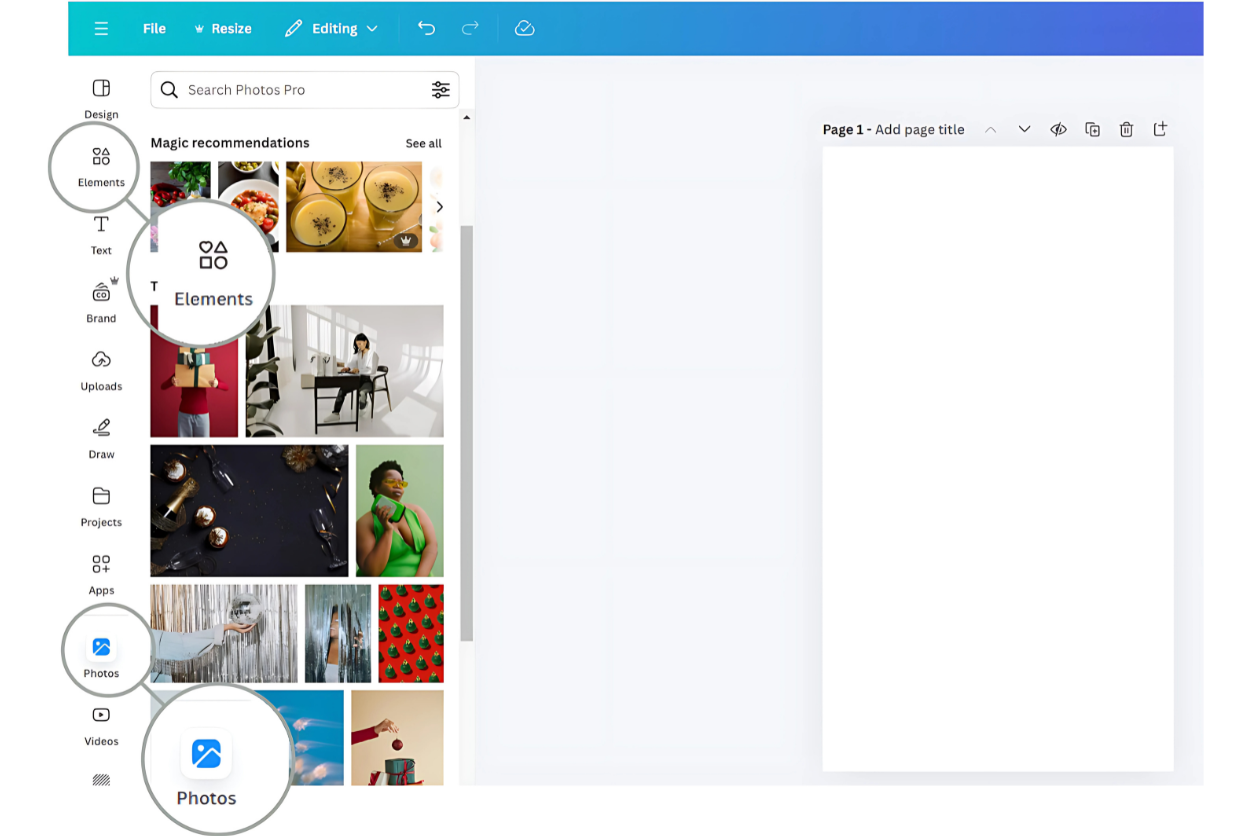
Task: Open the Brand sidebar tab
Action: 101,302
